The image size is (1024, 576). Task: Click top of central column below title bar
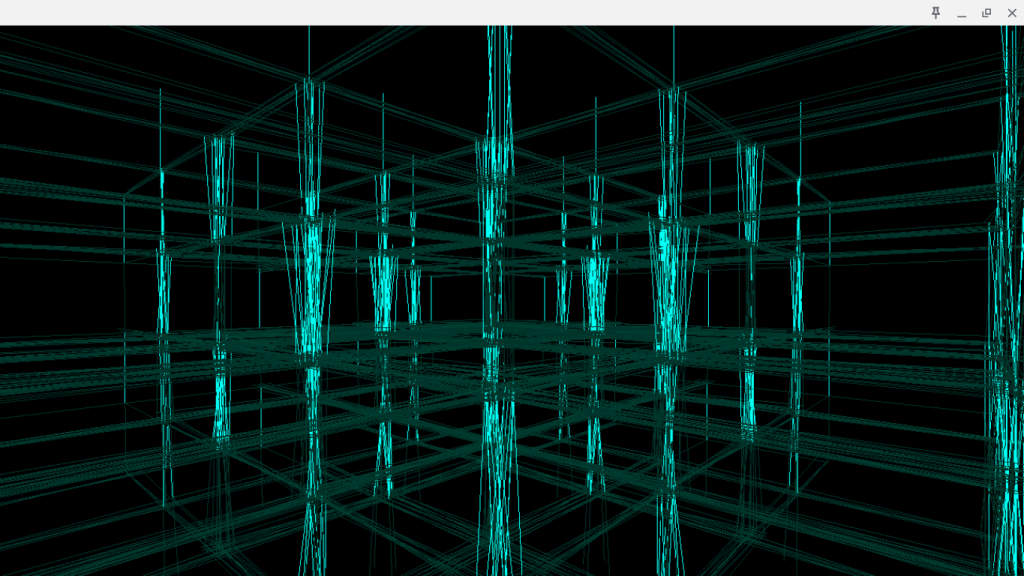coord(497,40)
